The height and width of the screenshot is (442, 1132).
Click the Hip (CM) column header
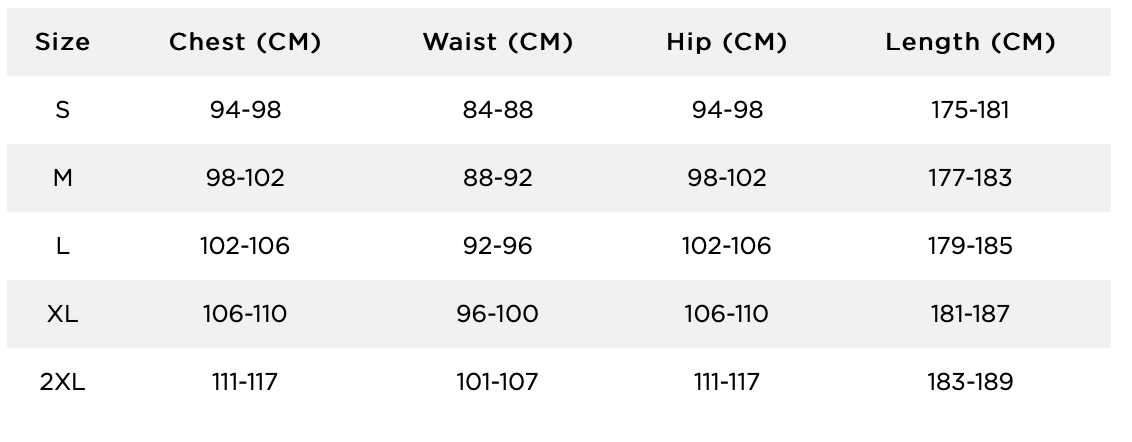[727, 42]
